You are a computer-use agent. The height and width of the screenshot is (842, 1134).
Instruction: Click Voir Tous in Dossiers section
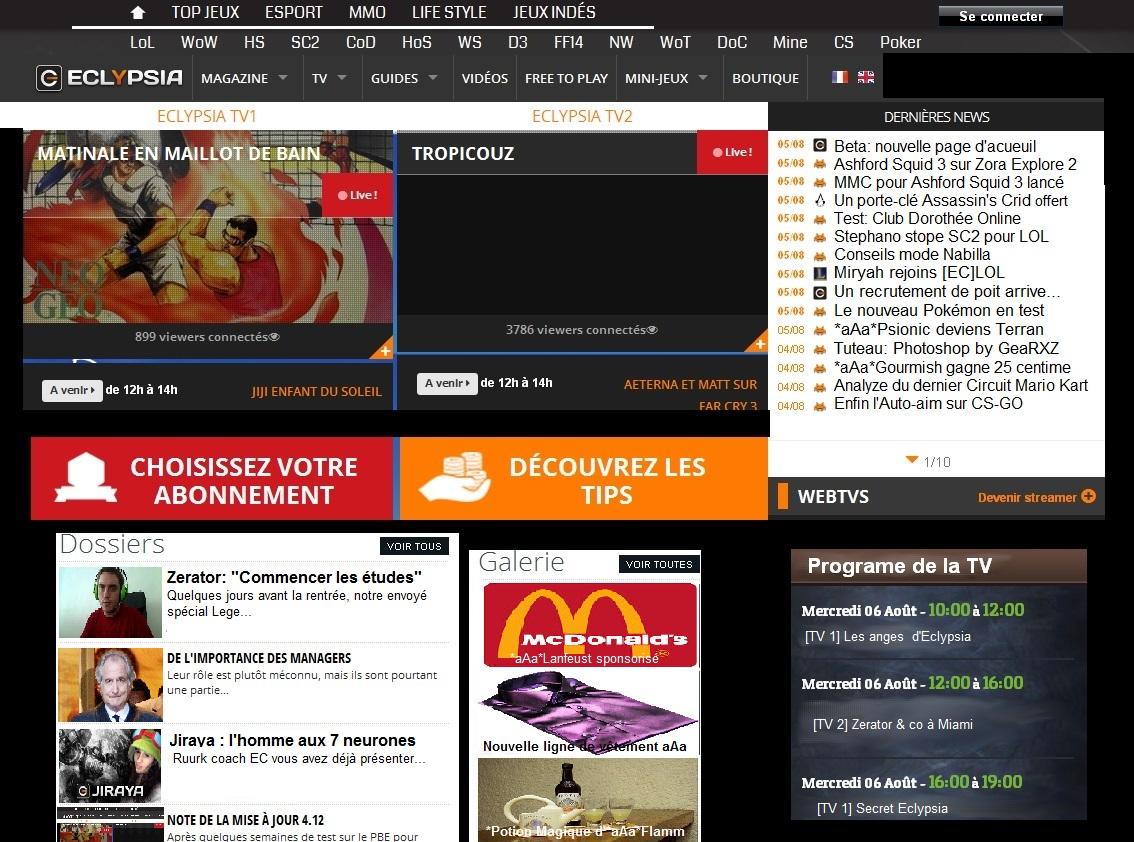(x=414, y=546)
